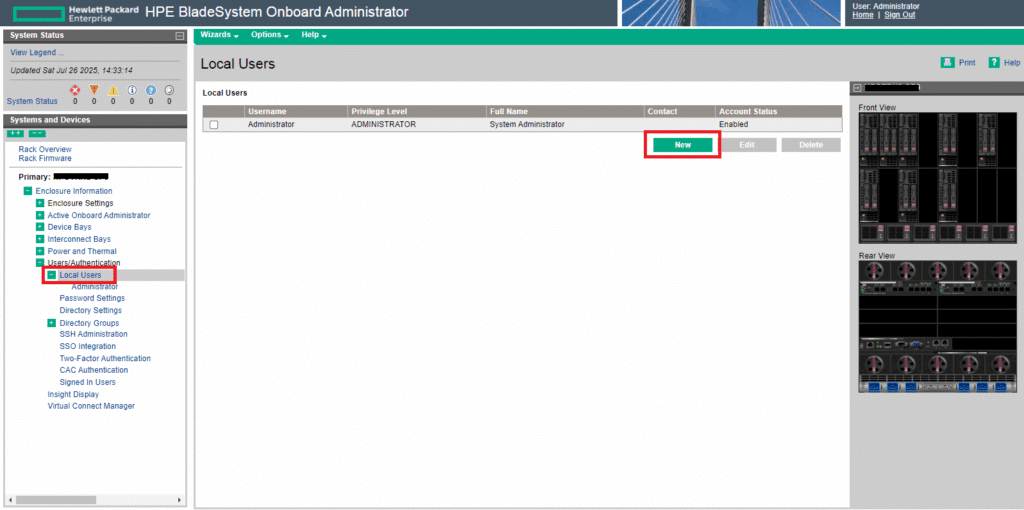Open the Options menu
The width and height of the screenshot is (1024, 510).
click(x=270, y=35)
